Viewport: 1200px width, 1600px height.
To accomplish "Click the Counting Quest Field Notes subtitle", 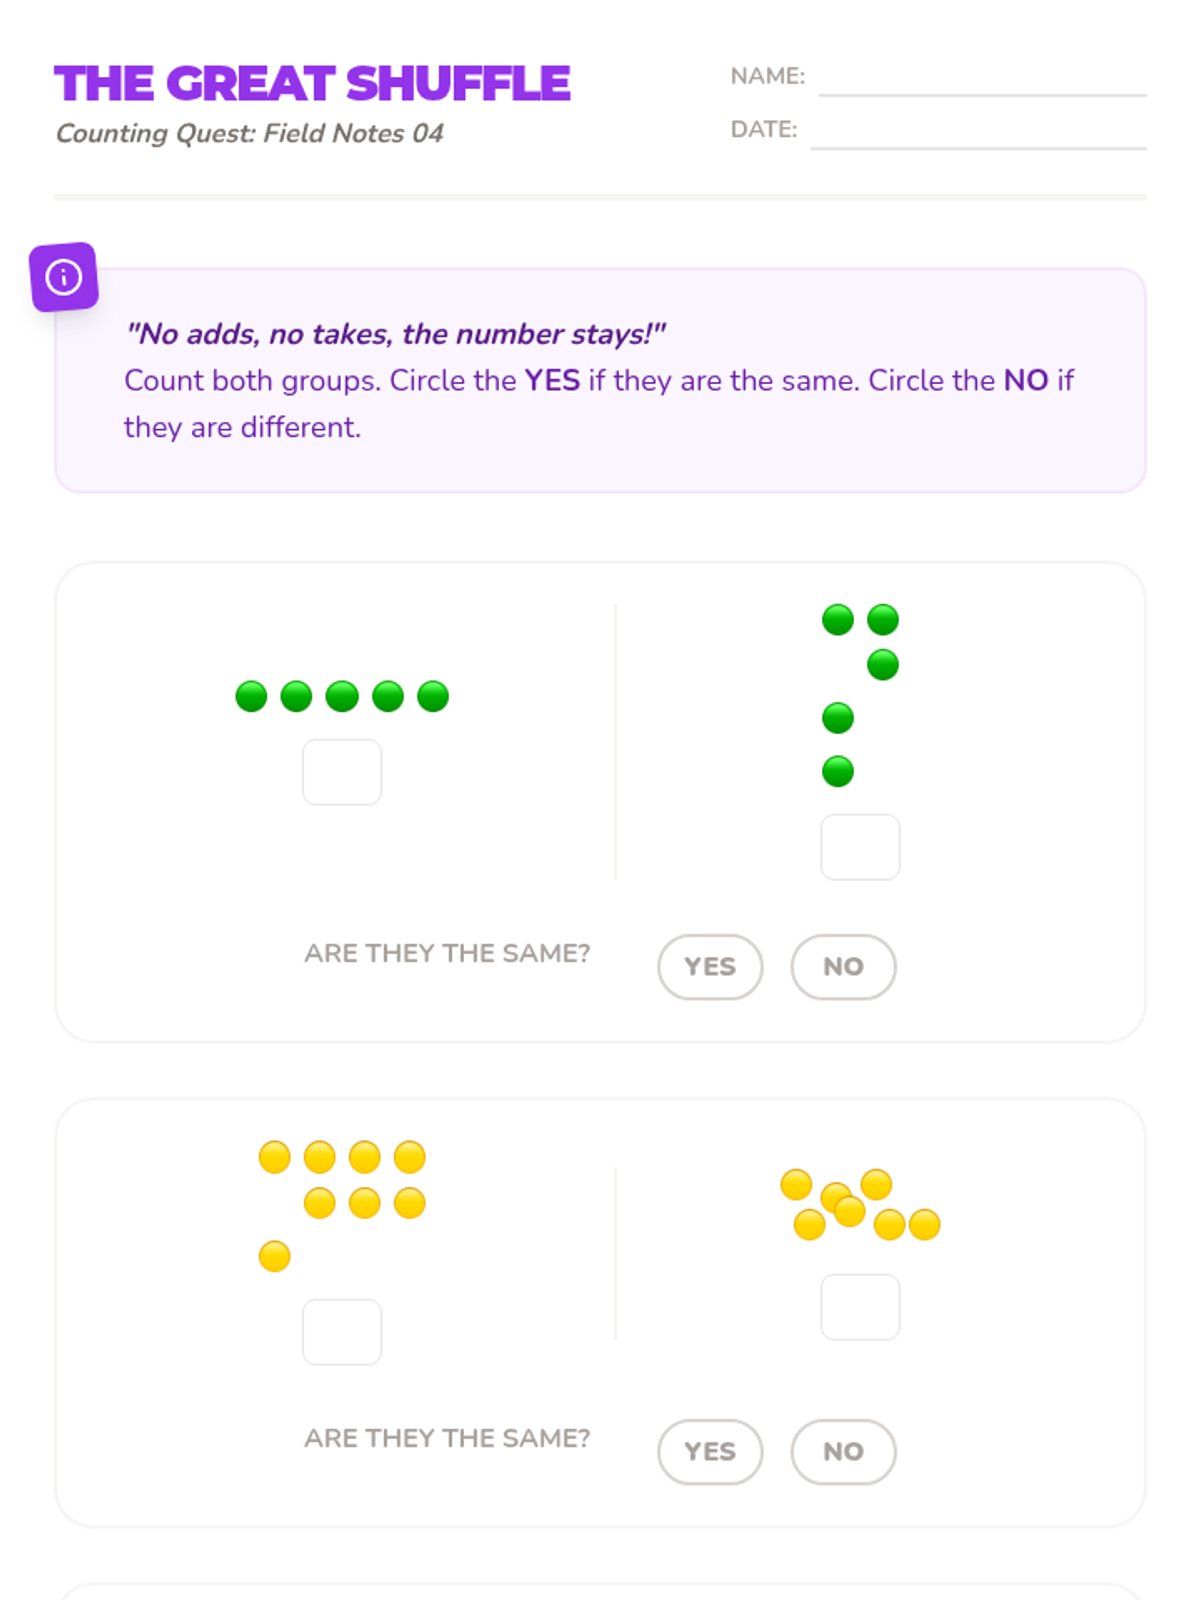I will pyautogui.click(x=250, y=133).
